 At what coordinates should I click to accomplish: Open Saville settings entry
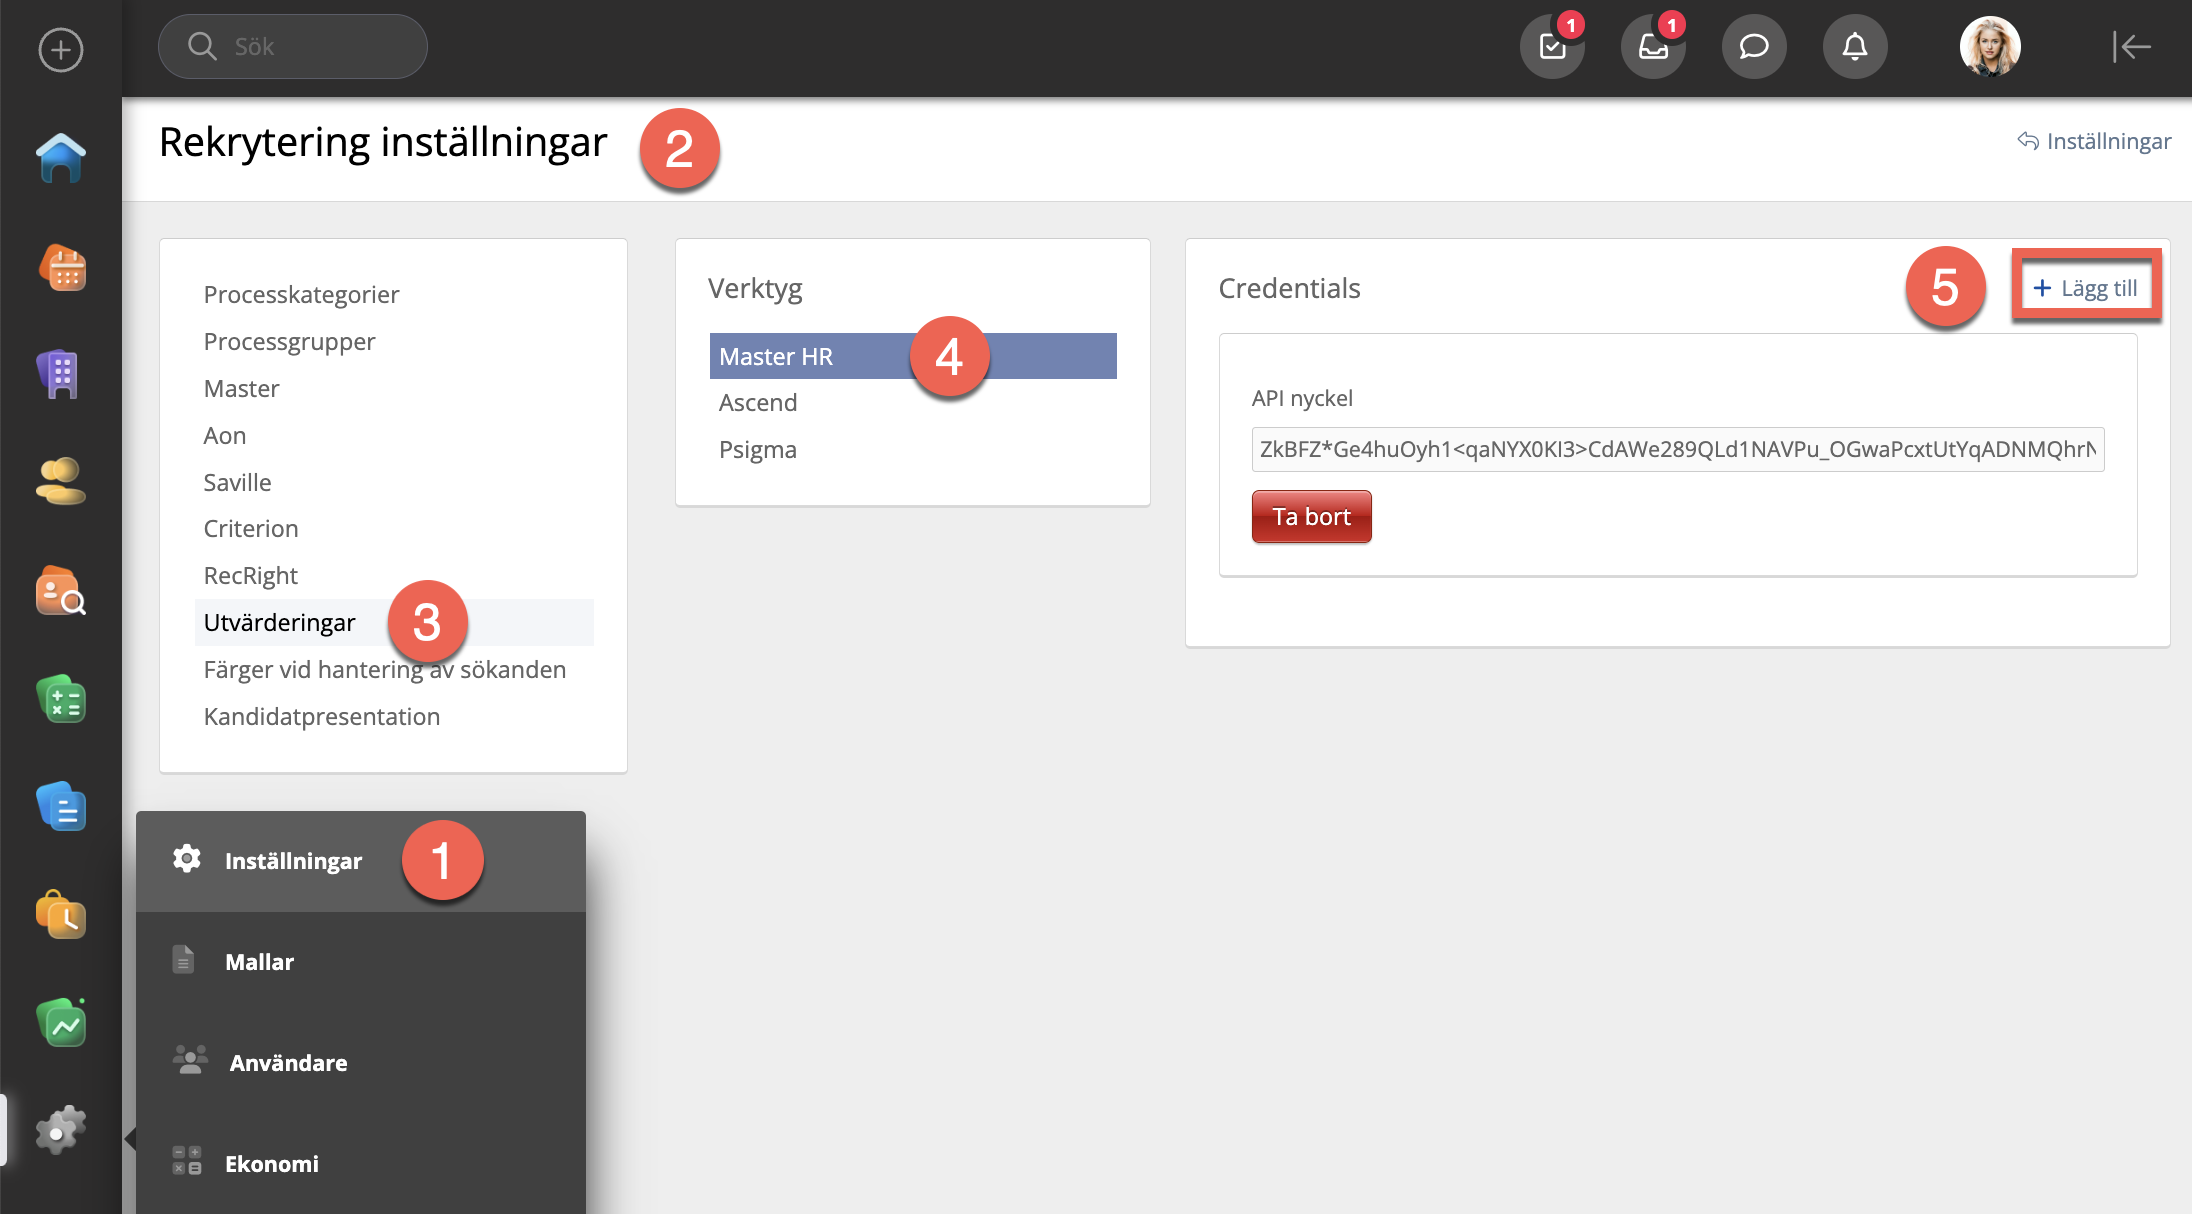[237, 482]
